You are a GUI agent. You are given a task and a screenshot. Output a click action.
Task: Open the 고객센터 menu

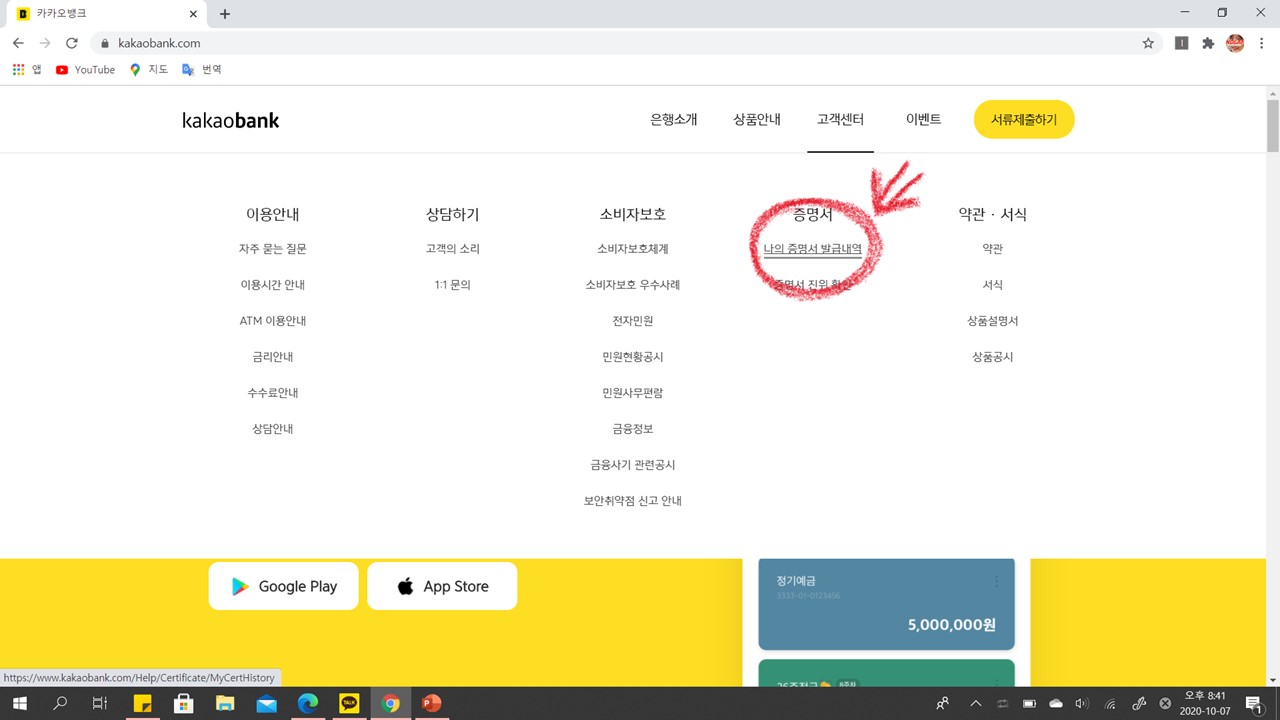tap(840, 119)
